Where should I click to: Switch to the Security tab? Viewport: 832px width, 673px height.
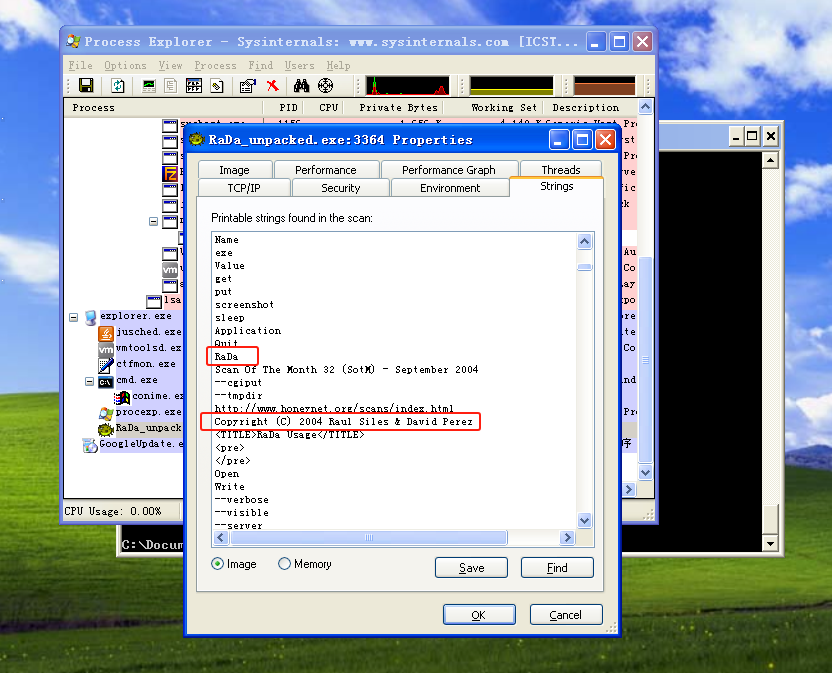pyautogui.click(x=341, y=188)
